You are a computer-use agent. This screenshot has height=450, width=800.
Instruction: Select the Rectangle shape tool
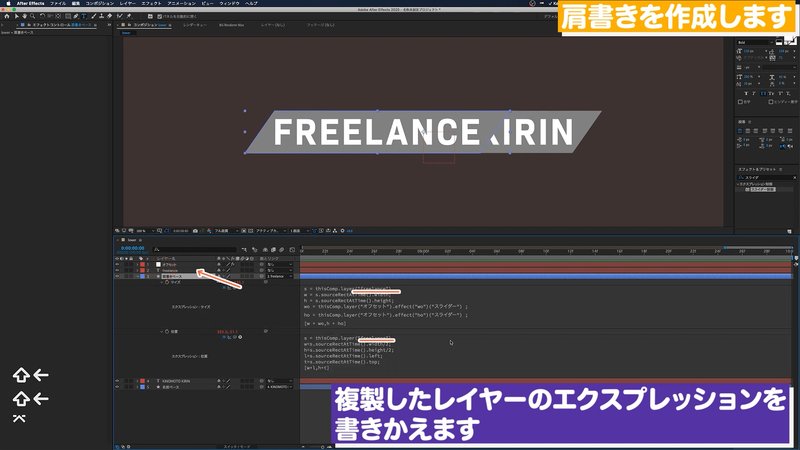point(68,16)
